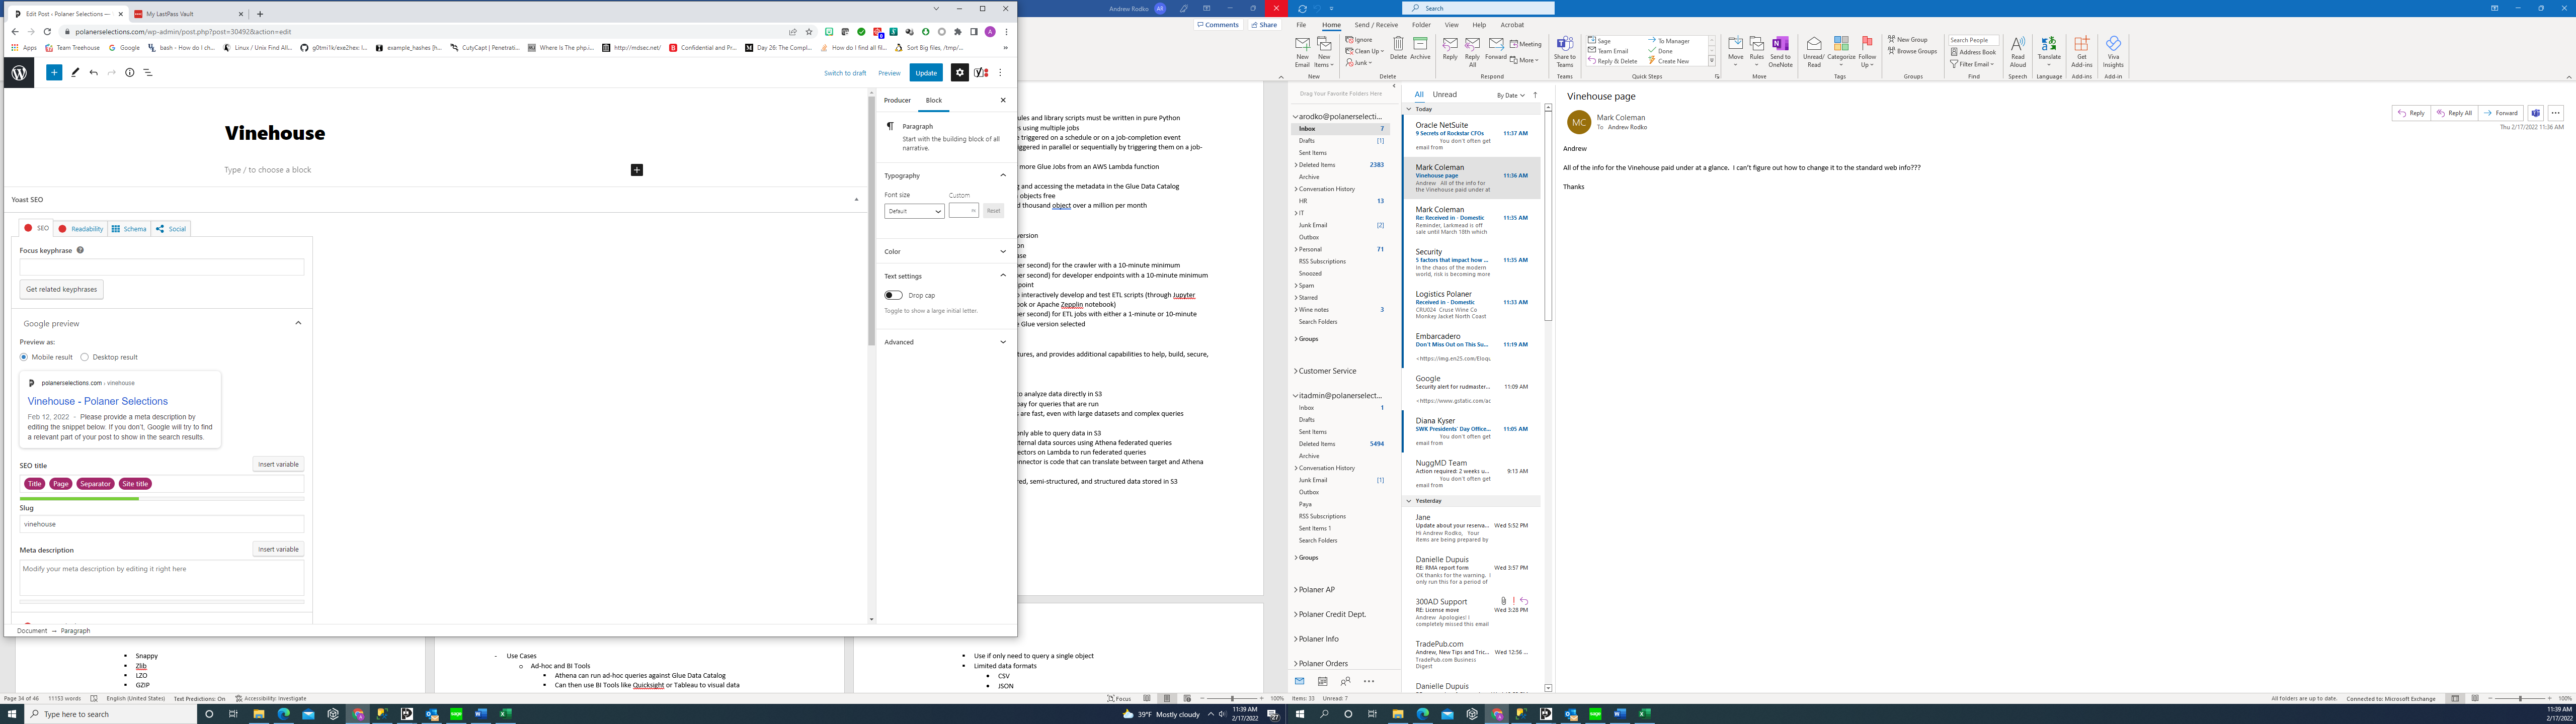2576x724 pixels.
Task: Select the pencil Tools icon in WordPress editor
Action: [x=75, y=73]
